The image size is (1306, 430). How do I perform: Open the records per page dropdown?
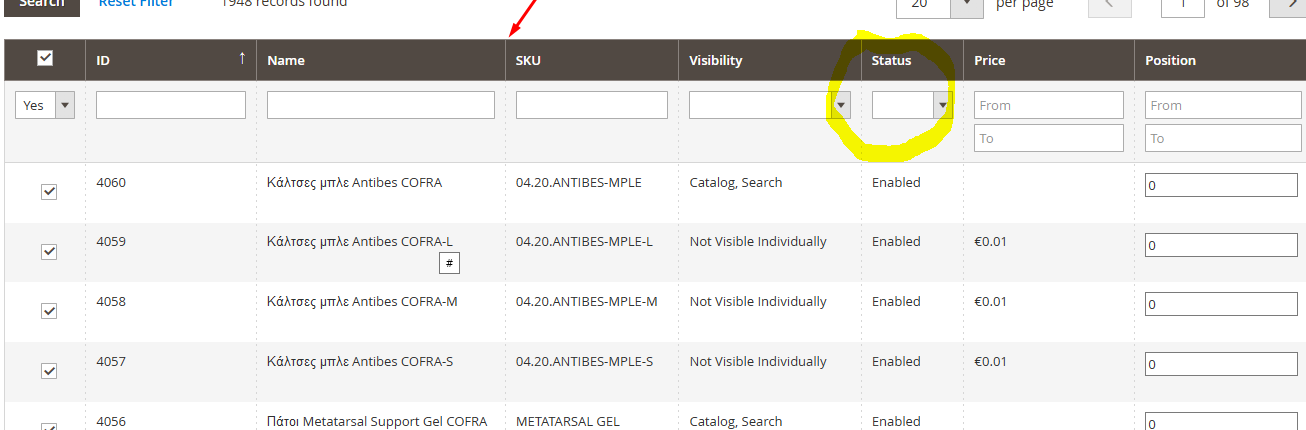(x=939, y=5)
